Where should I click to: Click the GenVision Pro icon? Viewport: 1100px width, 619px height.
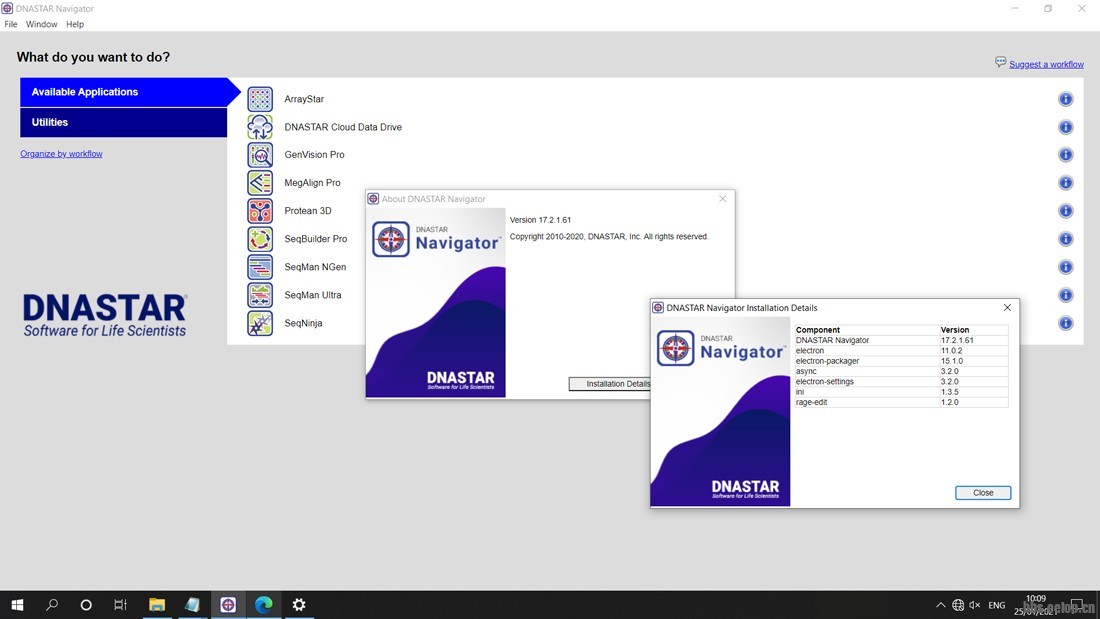tap(260, 155)
